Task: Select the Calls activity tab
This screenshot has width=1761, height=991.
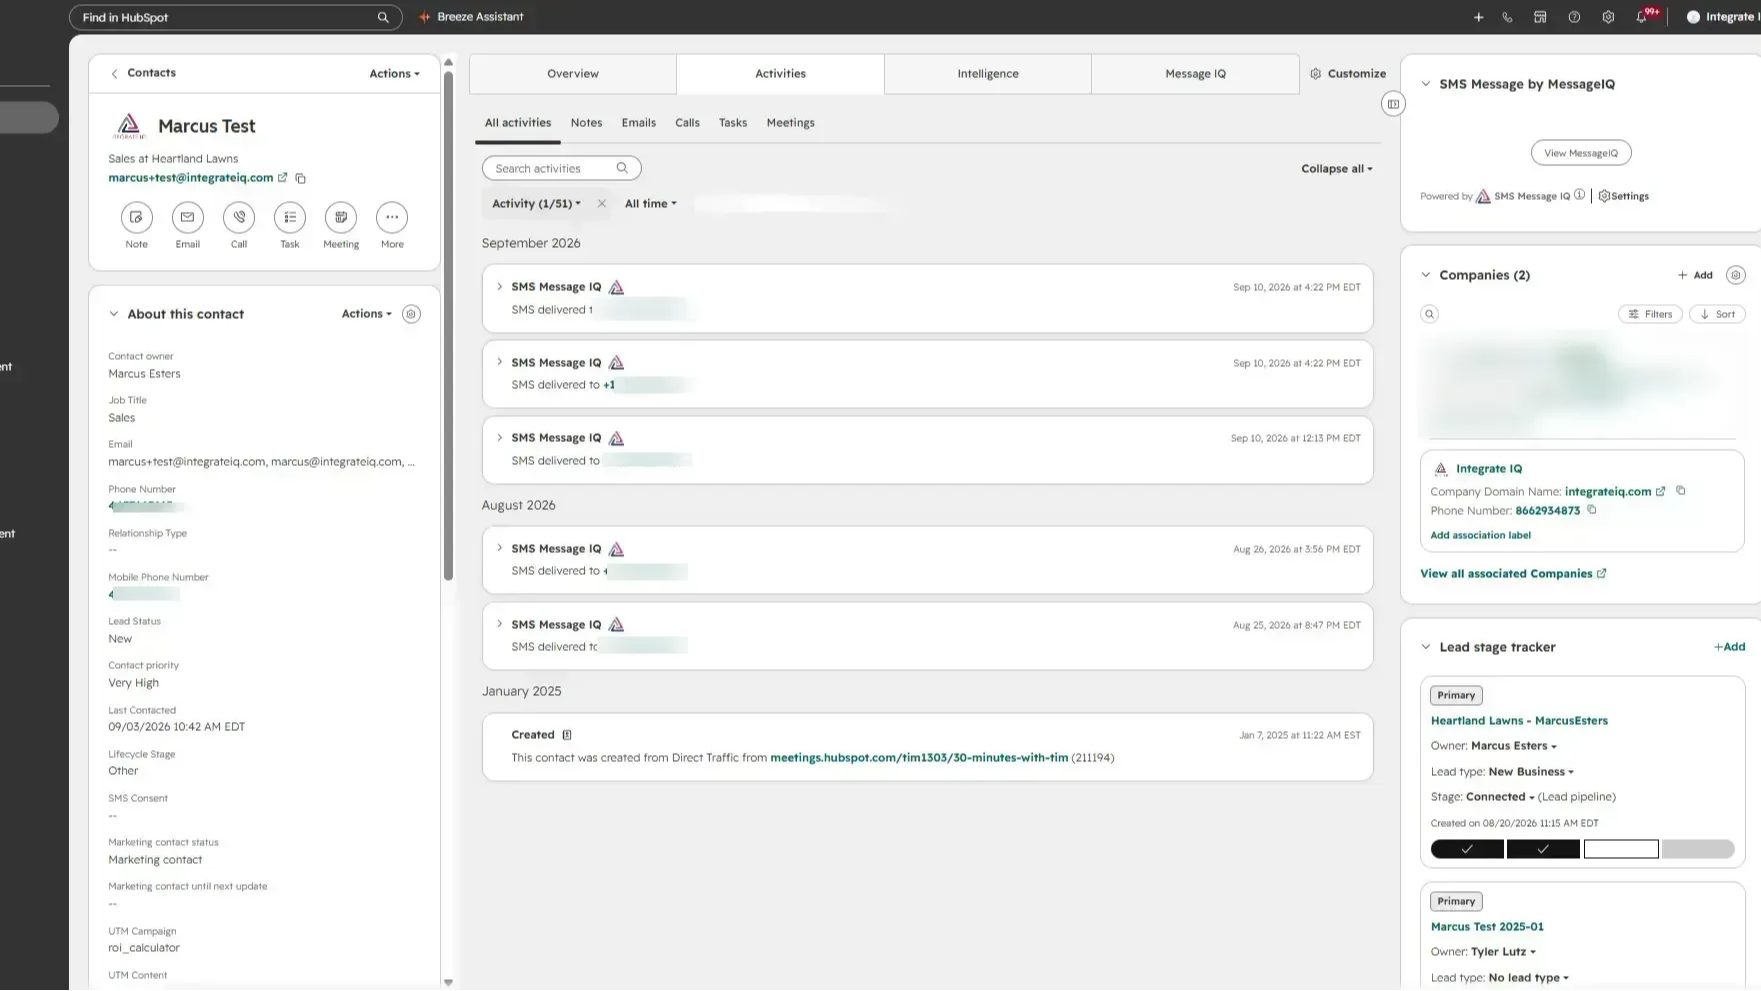Action: [x=687, y=123]
